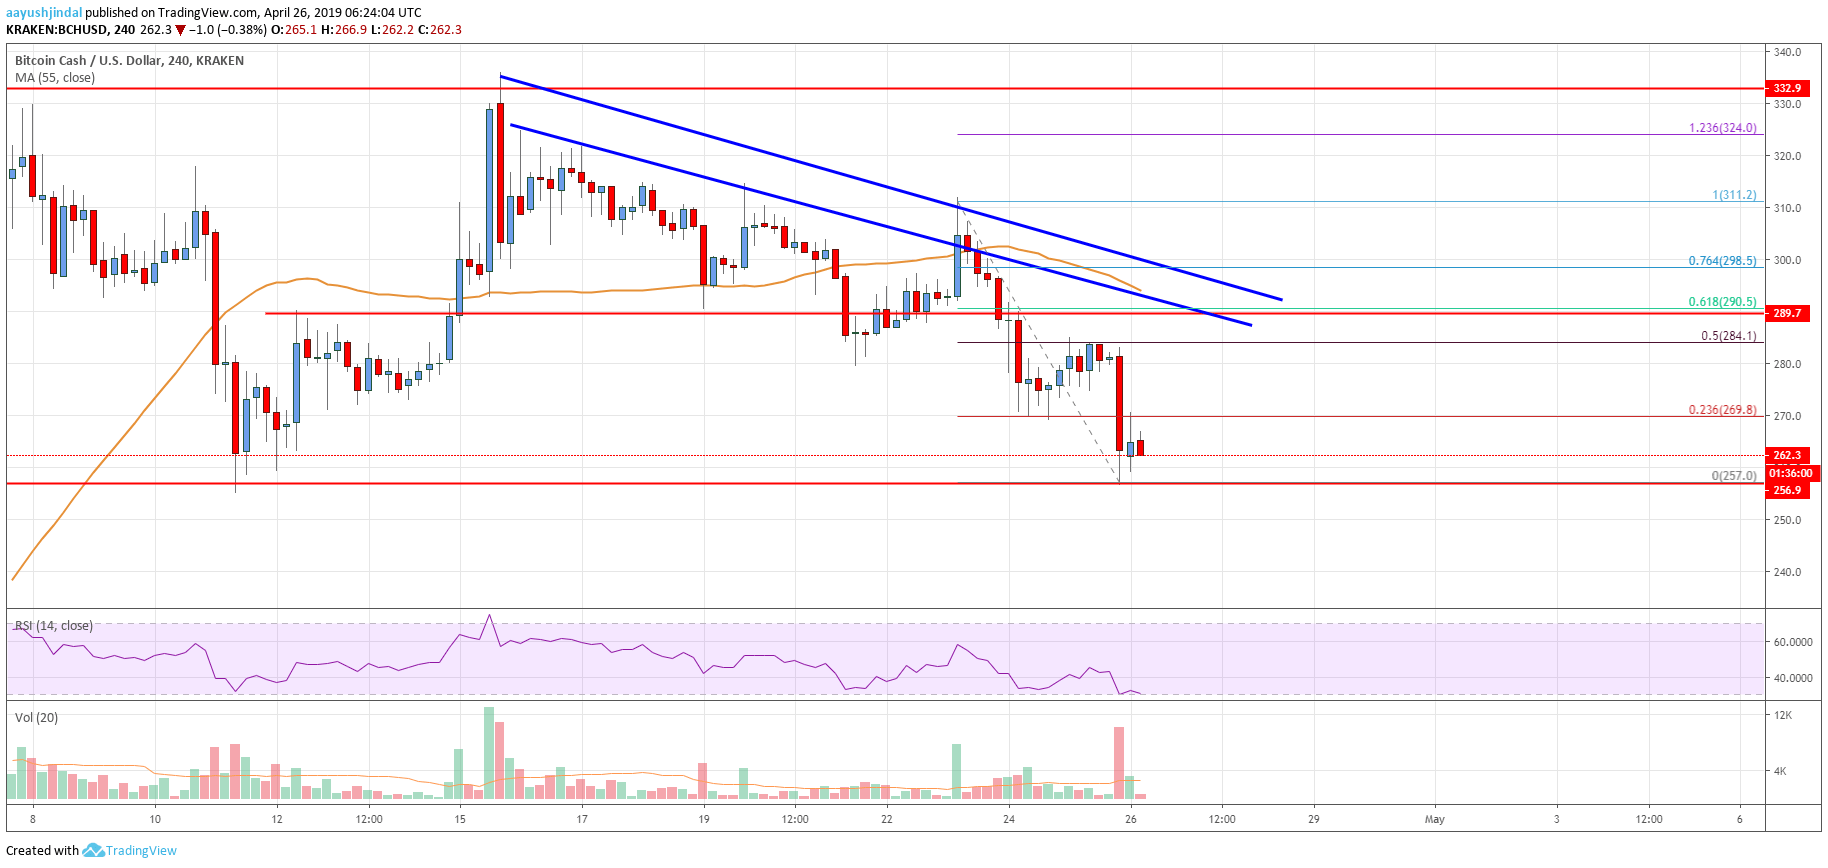Click the 332.9 red price label
This screenshot has height=868, width=1828.
(x=1787, y=88)
